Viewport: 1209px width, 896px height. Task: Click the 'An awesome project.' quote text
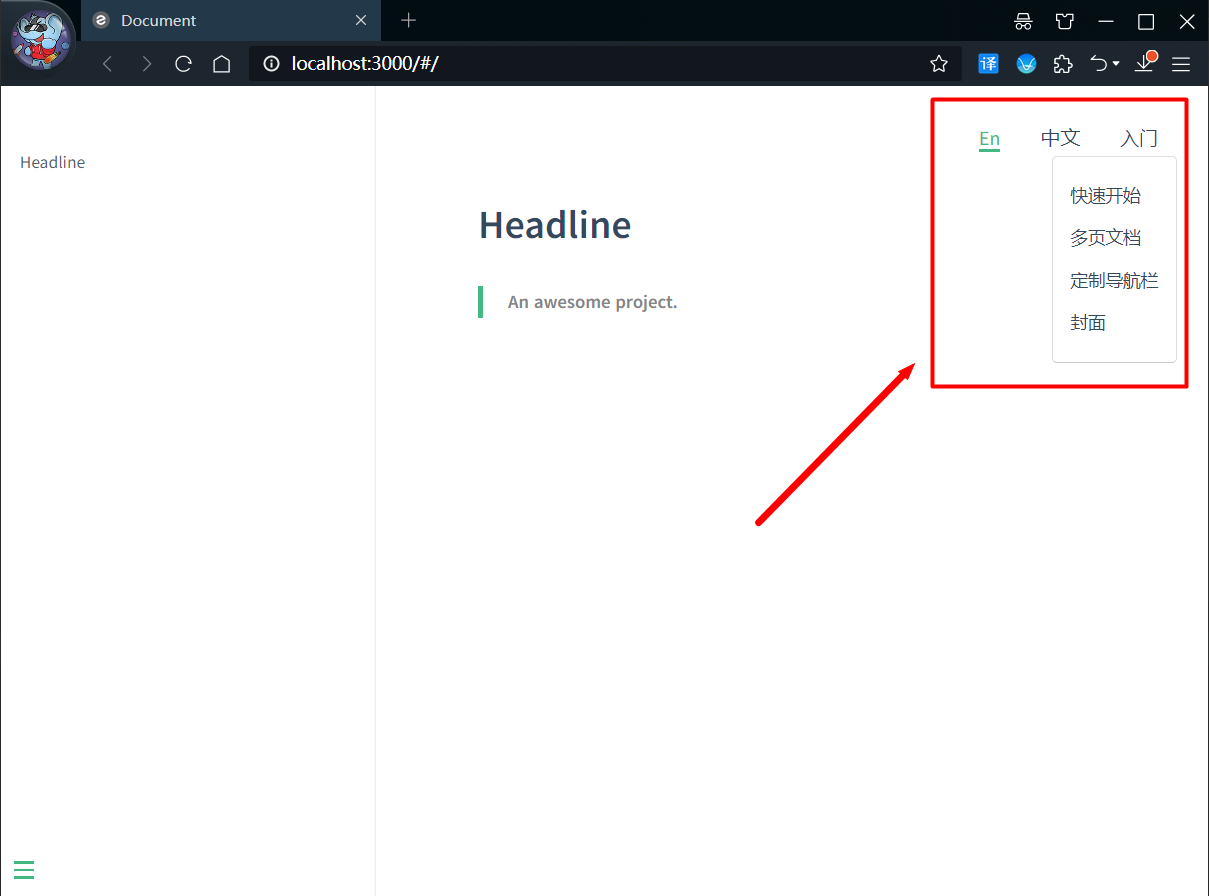[592, 302]
